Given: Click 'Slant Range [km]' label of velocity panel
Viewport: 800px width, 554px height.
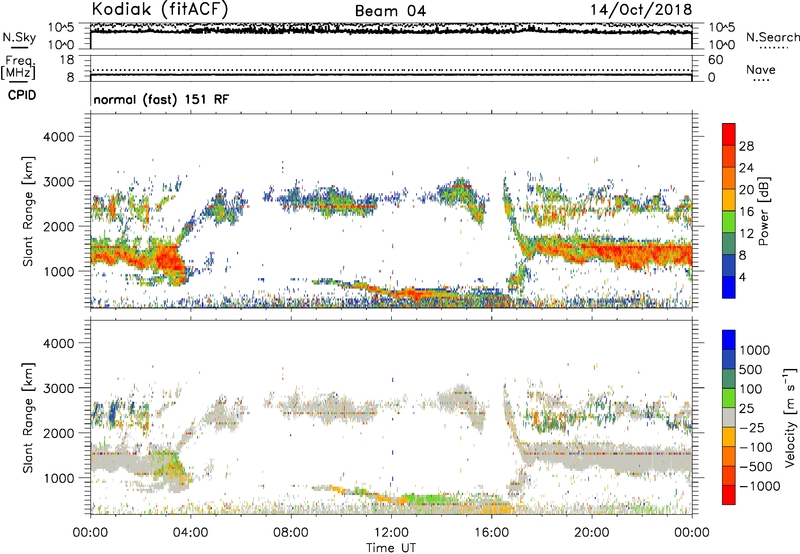Looking at the screenshot, I should [x=28, y=417].
